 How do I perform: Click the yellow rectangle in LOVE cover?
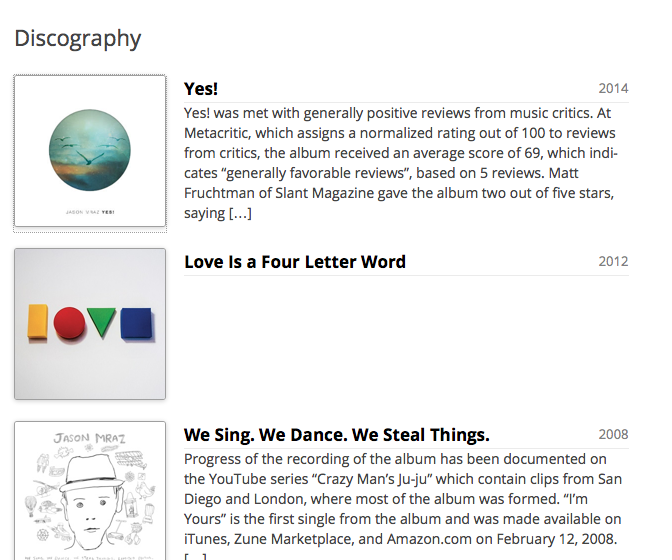point(38,321)
